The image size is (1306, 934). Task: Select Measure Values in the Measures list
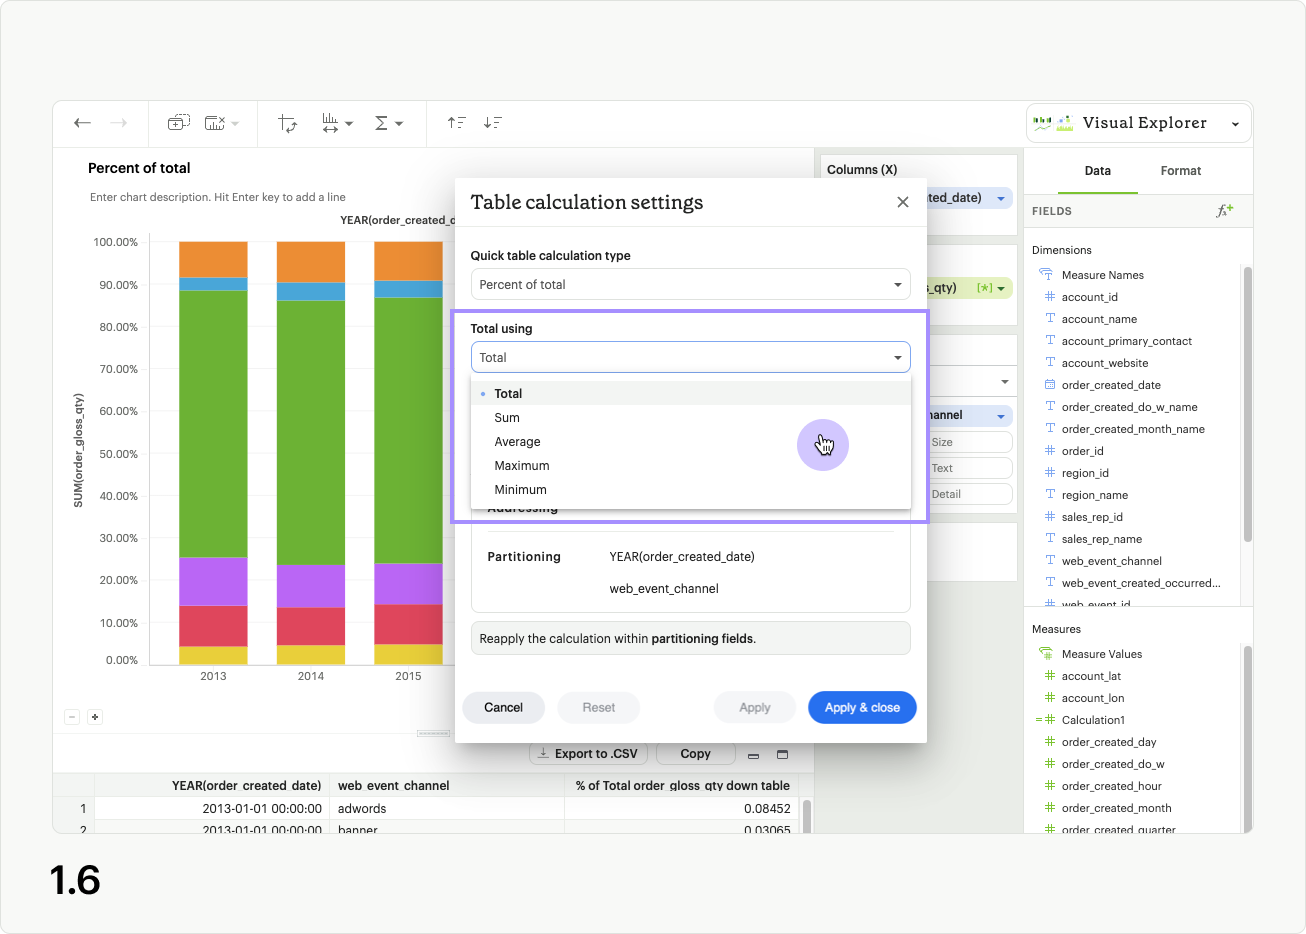coord(1103,653)
